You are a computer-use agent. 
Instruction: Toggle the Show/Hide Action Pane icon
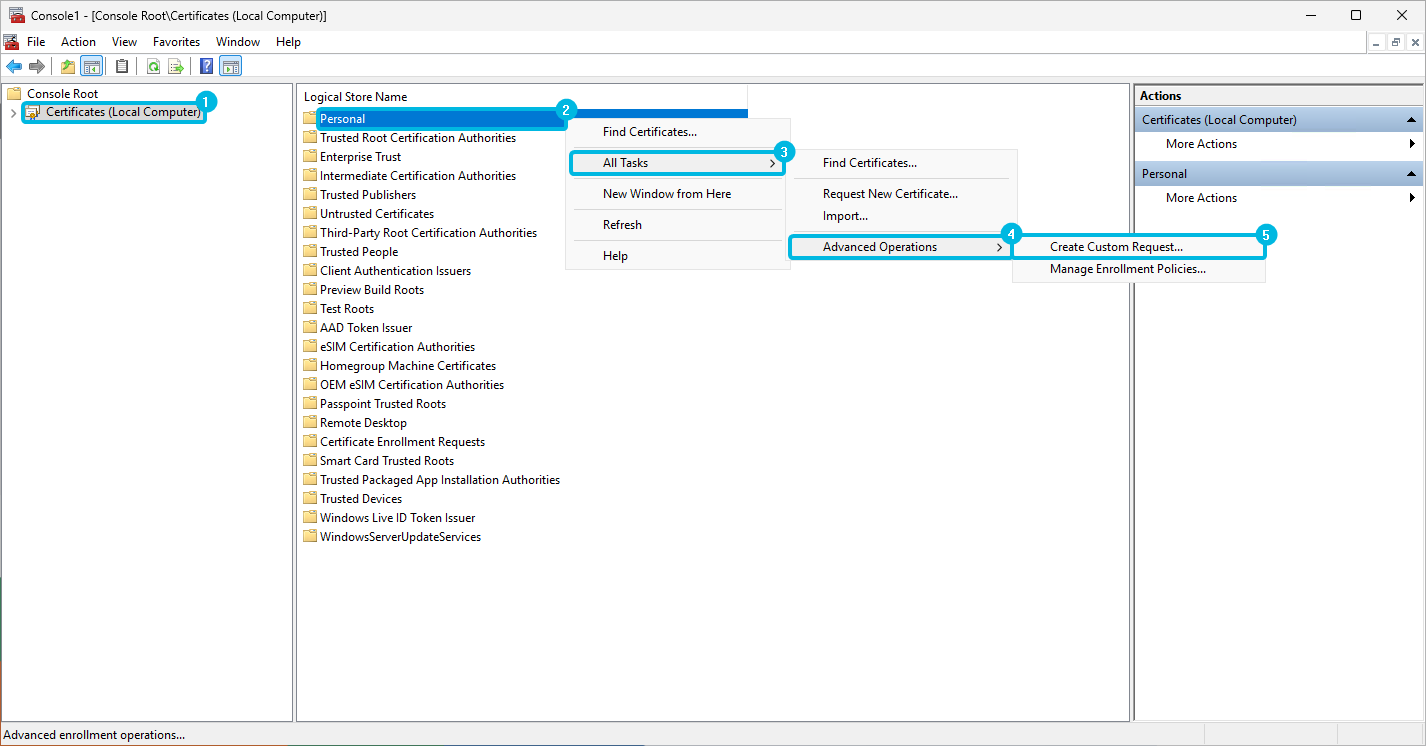(231, 67)
